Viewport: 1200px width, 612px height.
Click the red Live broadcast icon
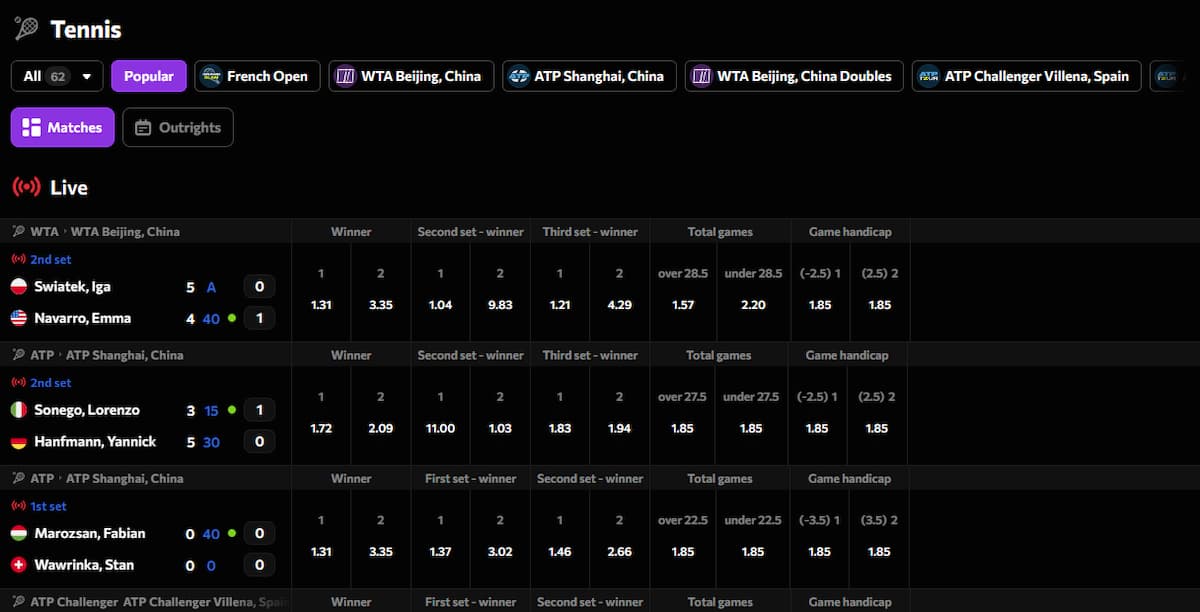(26, 188)
